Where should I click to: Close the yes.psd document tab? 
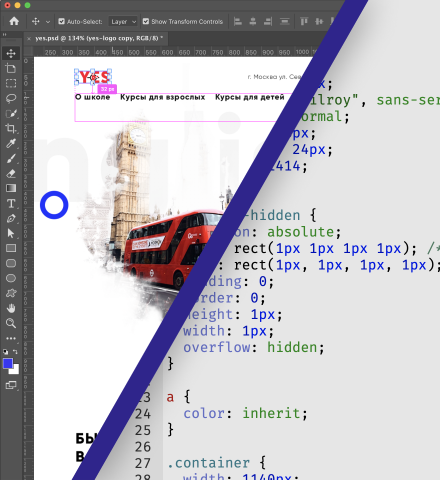[x=29, y=39]
